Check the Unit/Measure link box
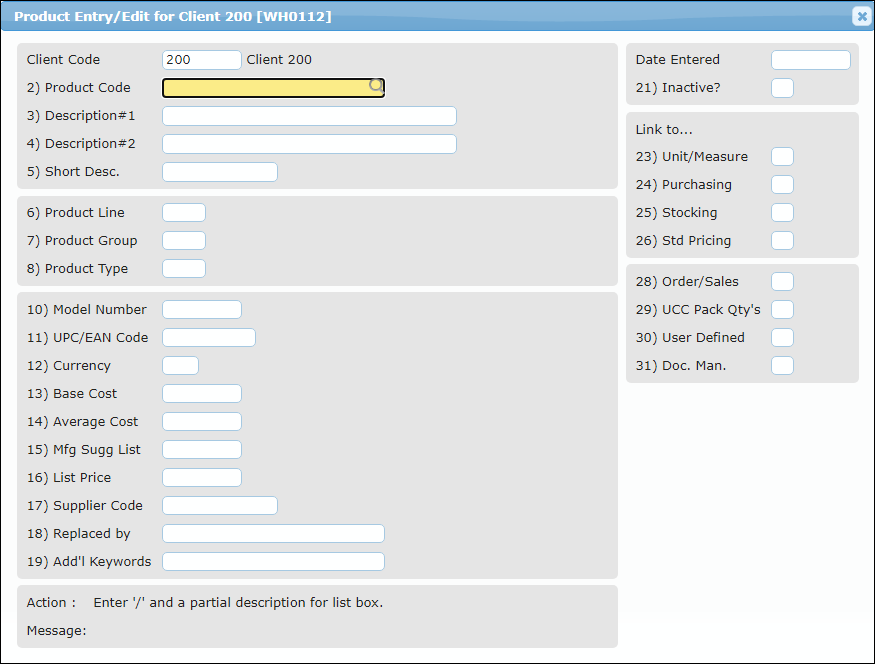 782,157
